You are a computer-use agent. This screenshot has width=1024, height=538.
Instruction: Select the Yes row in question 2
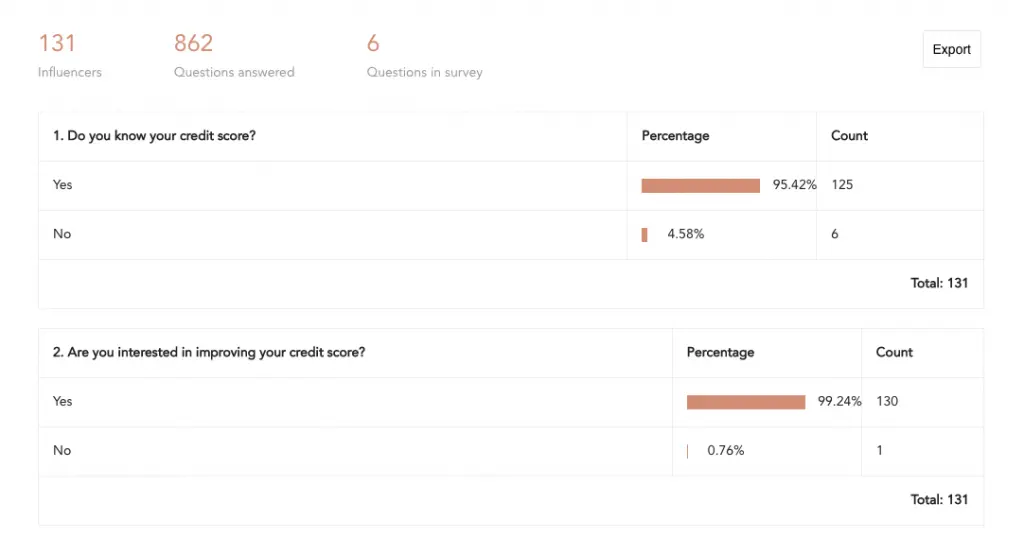[63, 402]
